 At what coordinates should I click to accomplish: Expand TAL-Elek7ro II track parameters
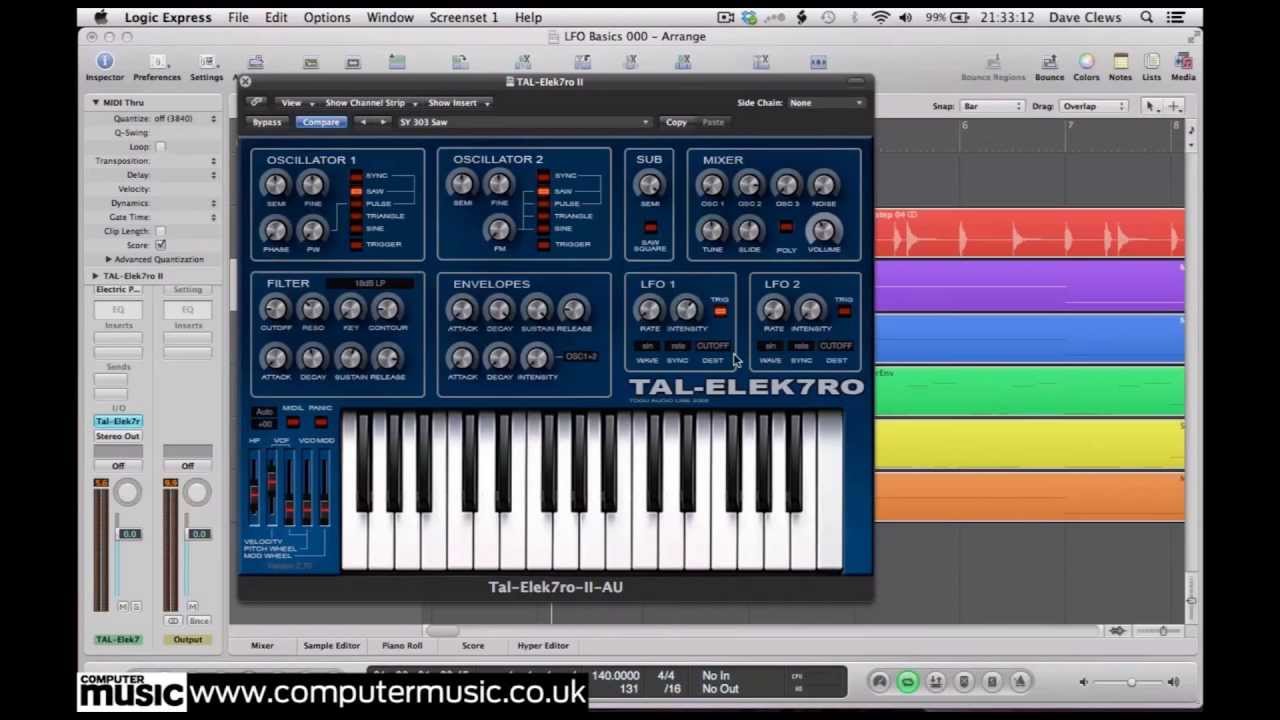point(96,276)
